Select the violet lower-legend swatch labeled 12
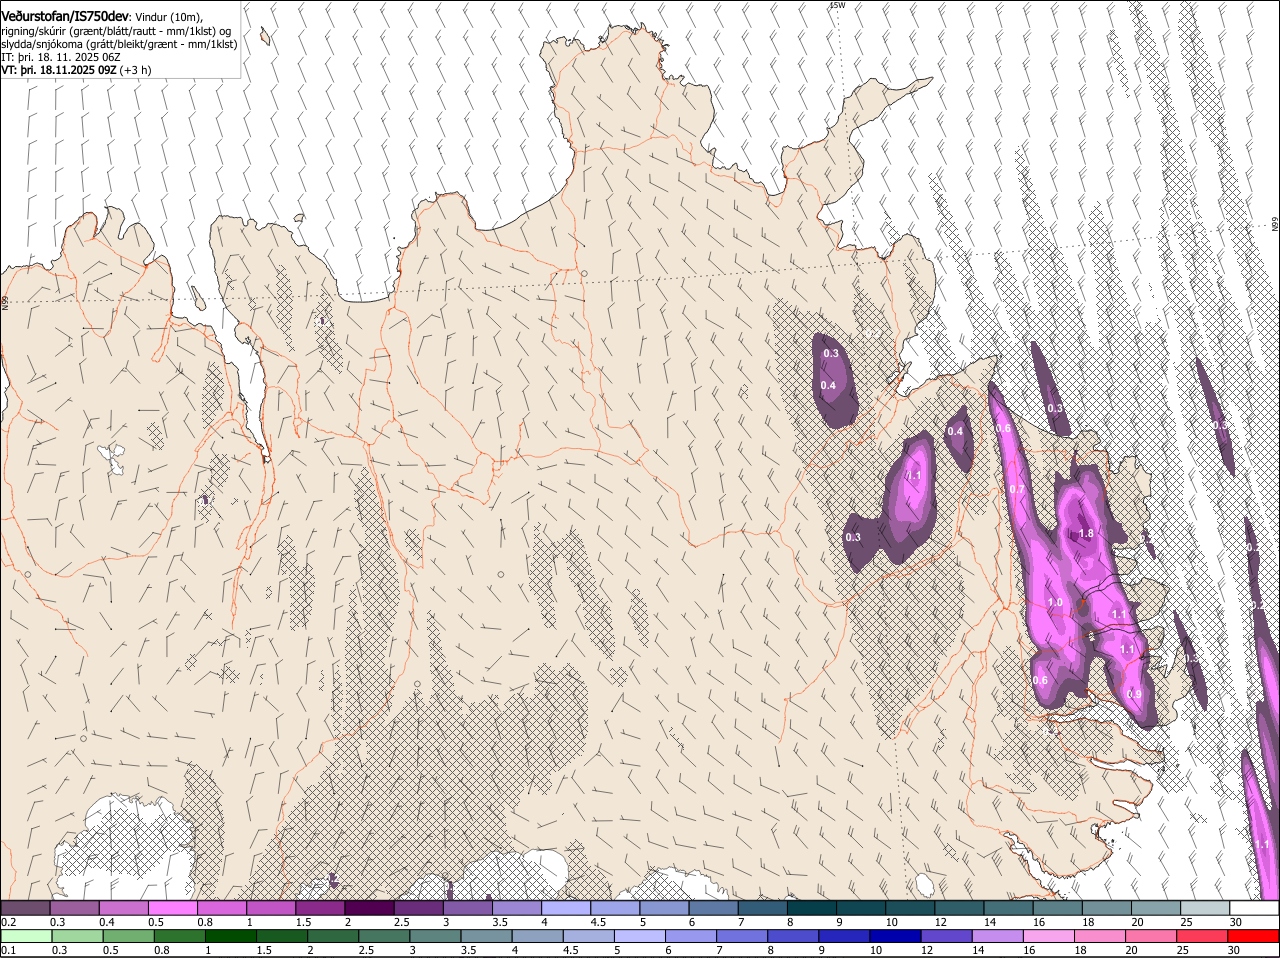The height and width of the screenshot is (958, 1280). pyautogui.click(x=947, y=936)
